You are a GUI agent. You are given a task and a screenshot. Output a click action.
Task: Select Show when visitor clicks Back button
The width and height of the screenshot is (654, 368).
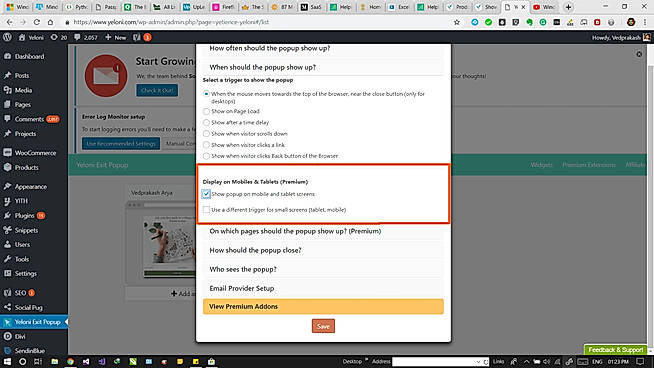[206, 156]
